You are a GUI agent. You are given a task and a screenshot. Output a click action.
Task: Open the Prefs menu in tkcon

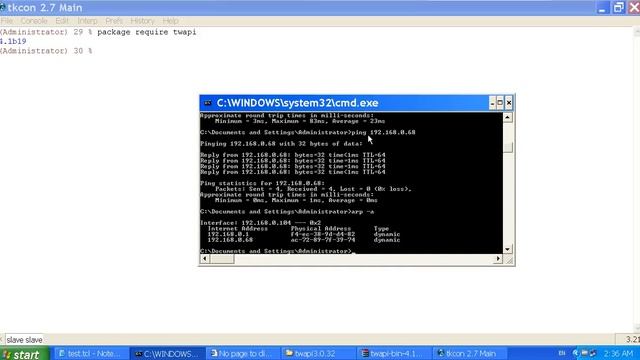tap(114, 21)
